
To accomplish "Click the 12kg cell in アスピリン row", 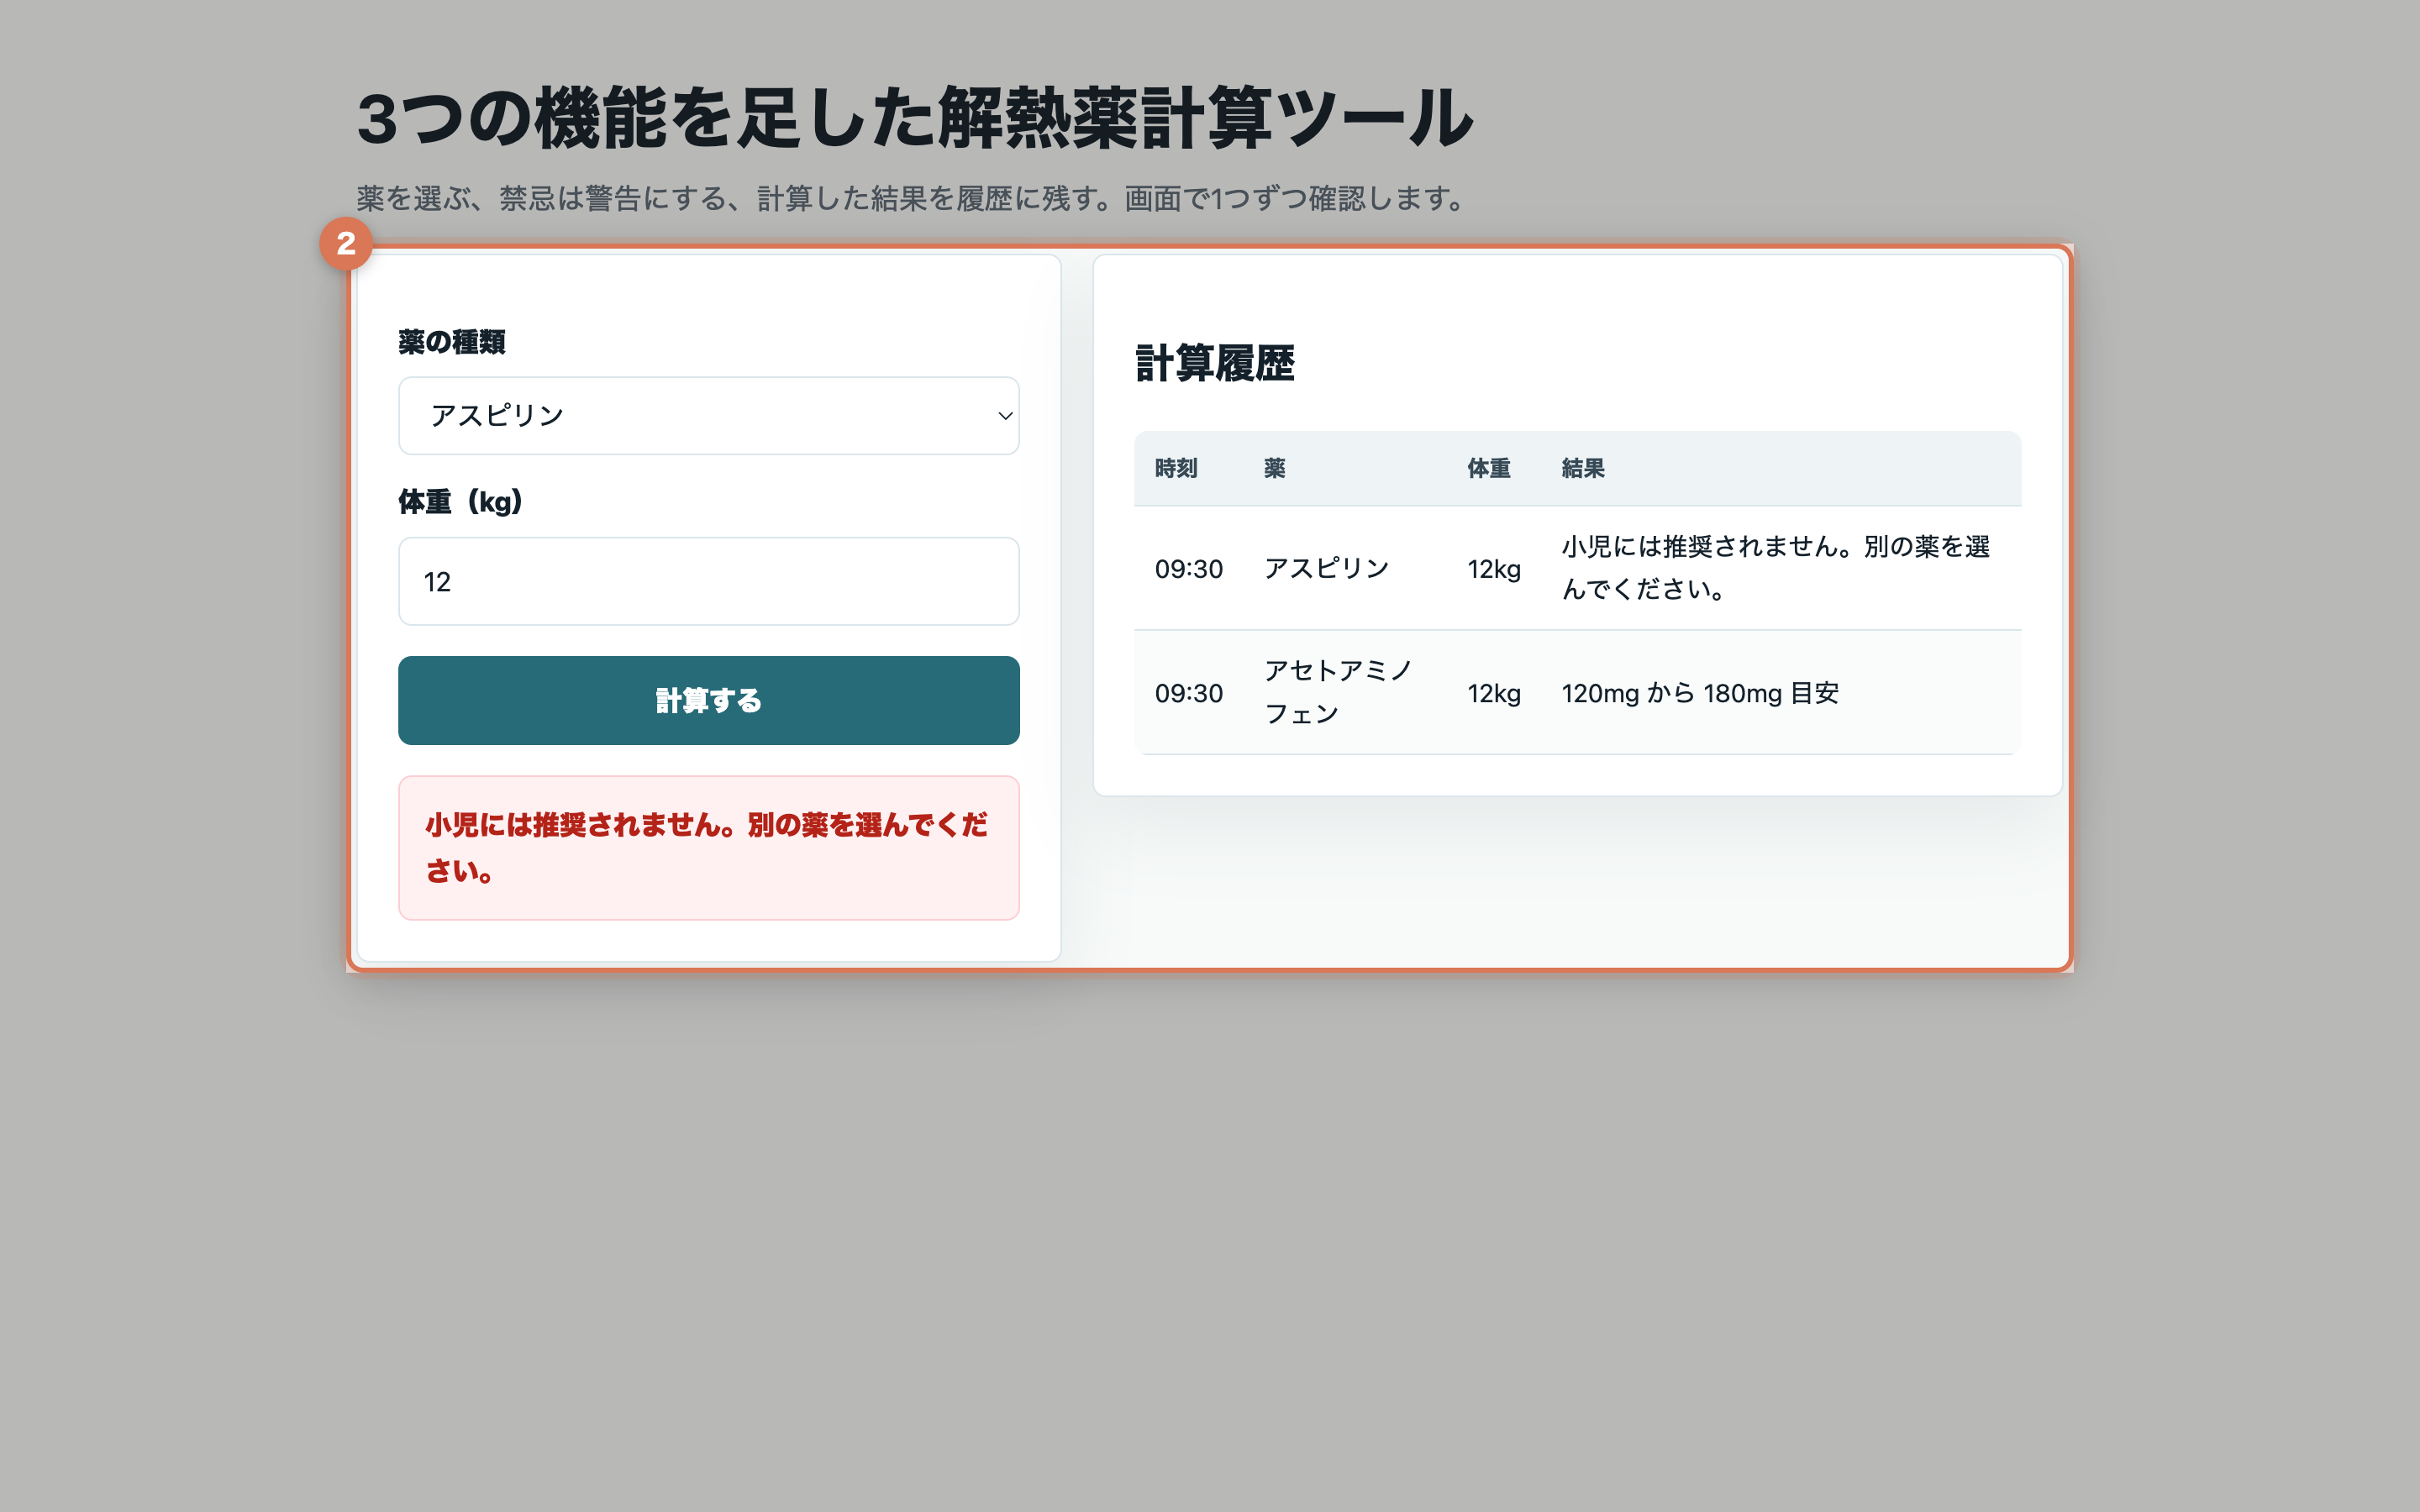I will 1493,568.
